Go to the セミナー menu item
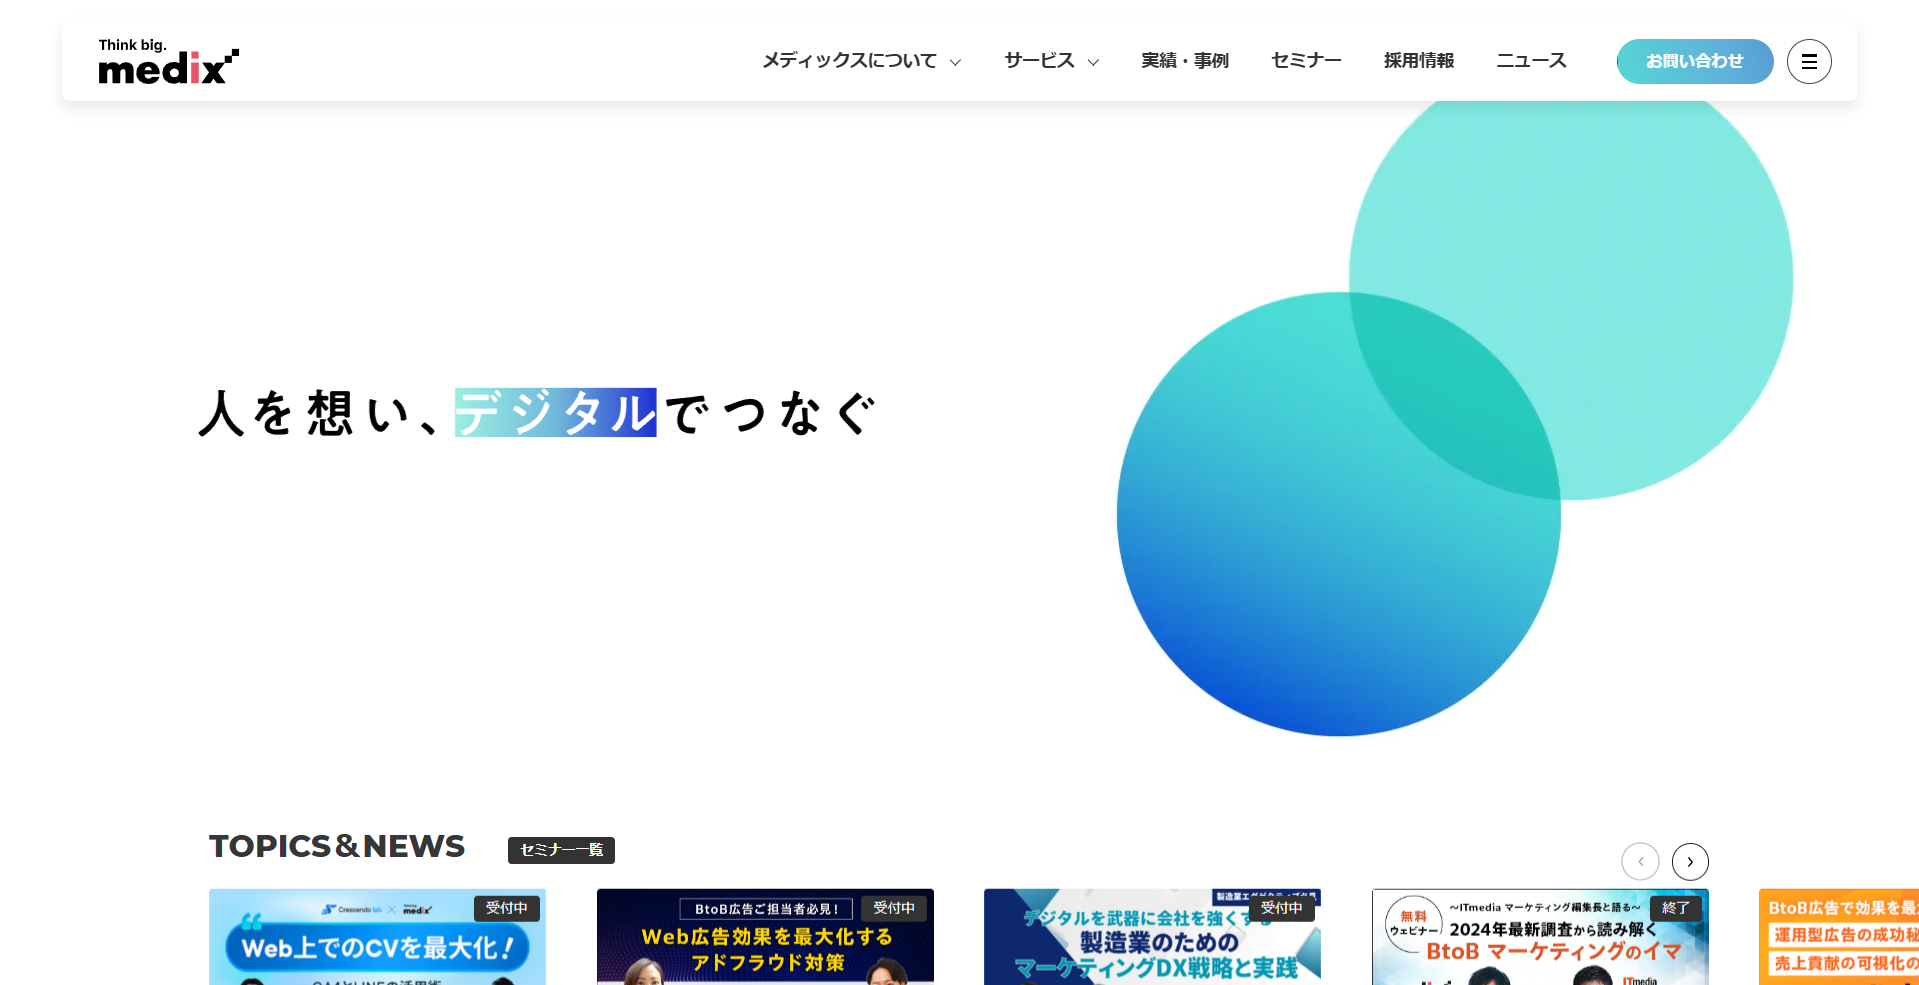The width and height of the screenshot is (1919, 985). [1306, 61]
